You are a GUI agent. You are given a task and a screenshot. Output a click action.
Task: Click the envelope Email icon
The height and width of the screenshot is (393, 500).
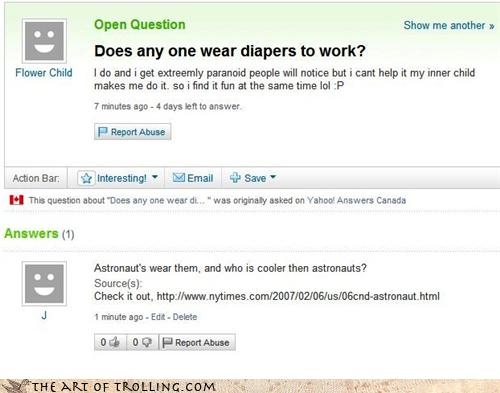179,178
